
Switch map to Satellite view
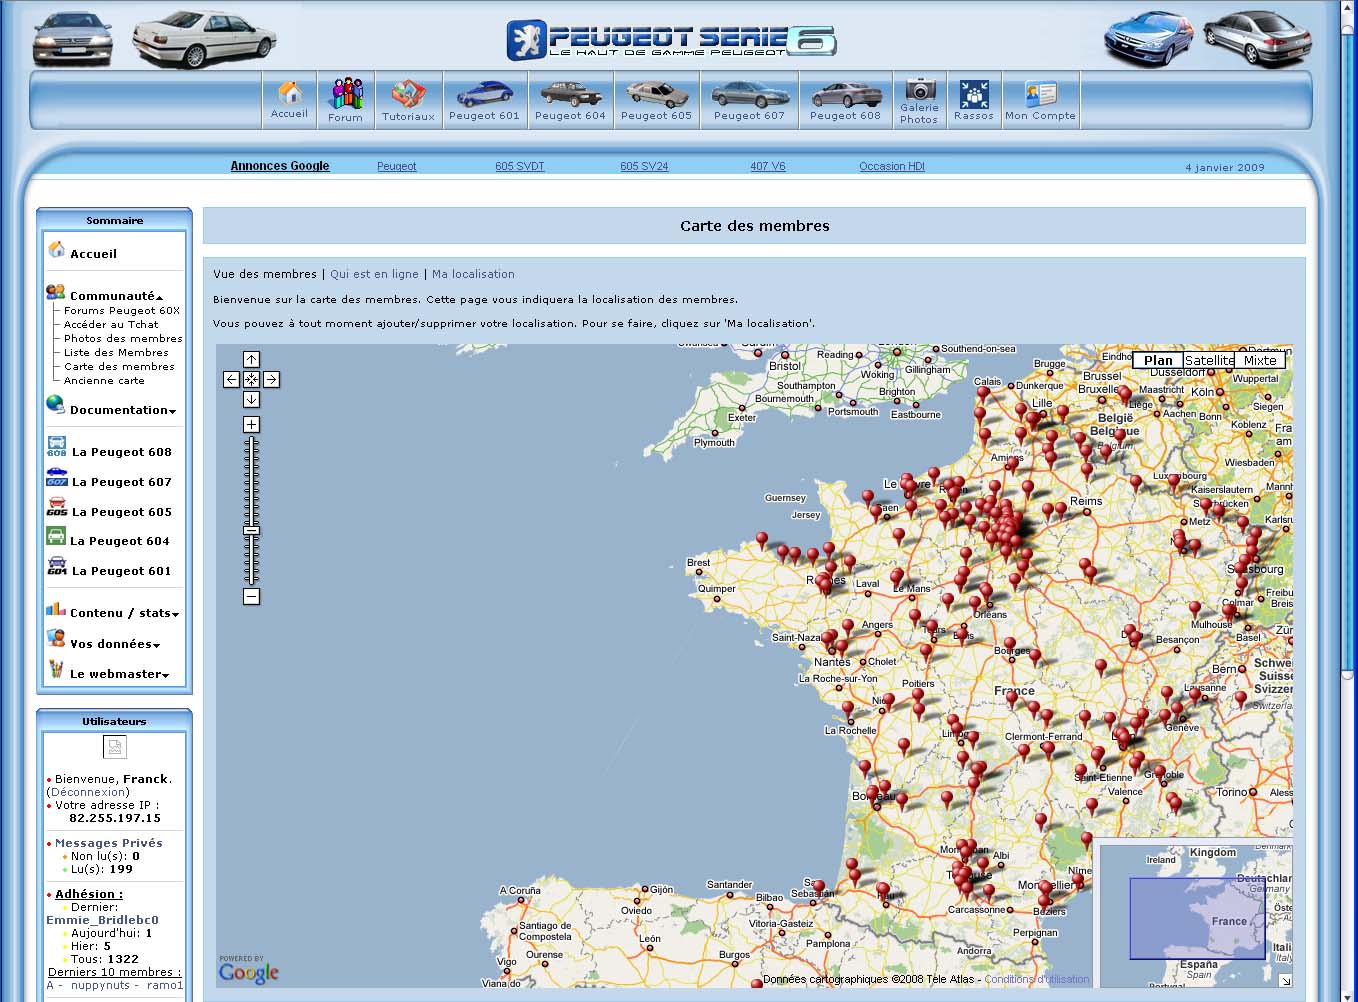click(1209, 360)
